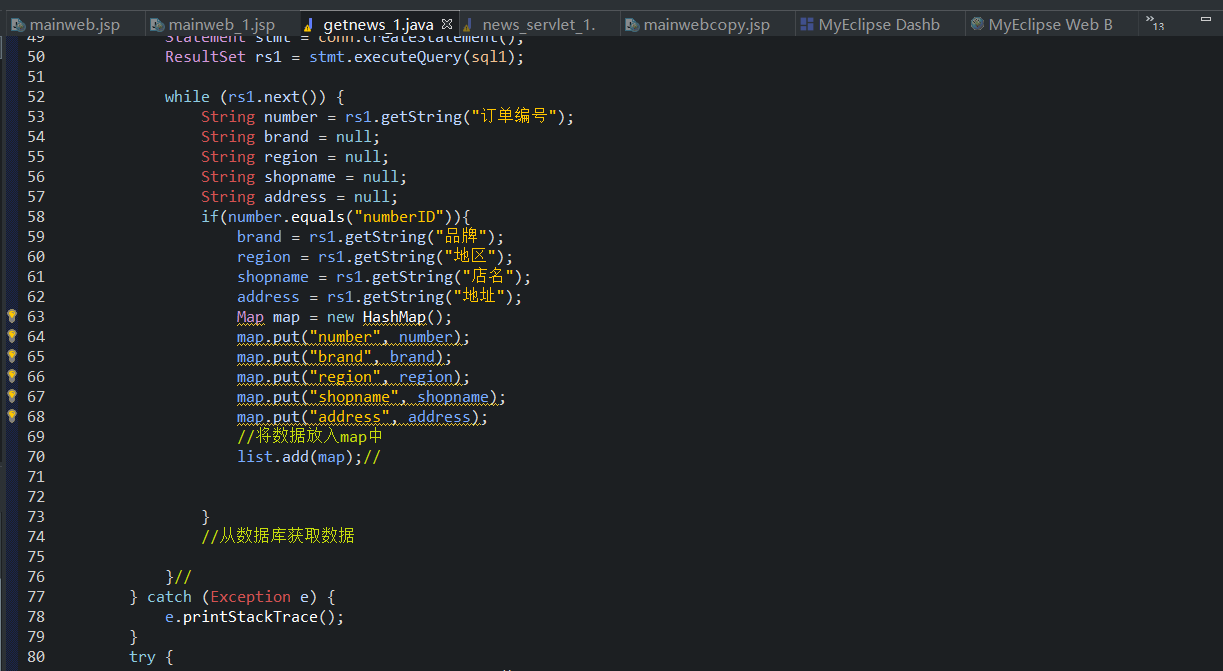The width and height of the screenshot is (1223, 671).
Task: Click String address = null declaration
Action: click(299, 197)
